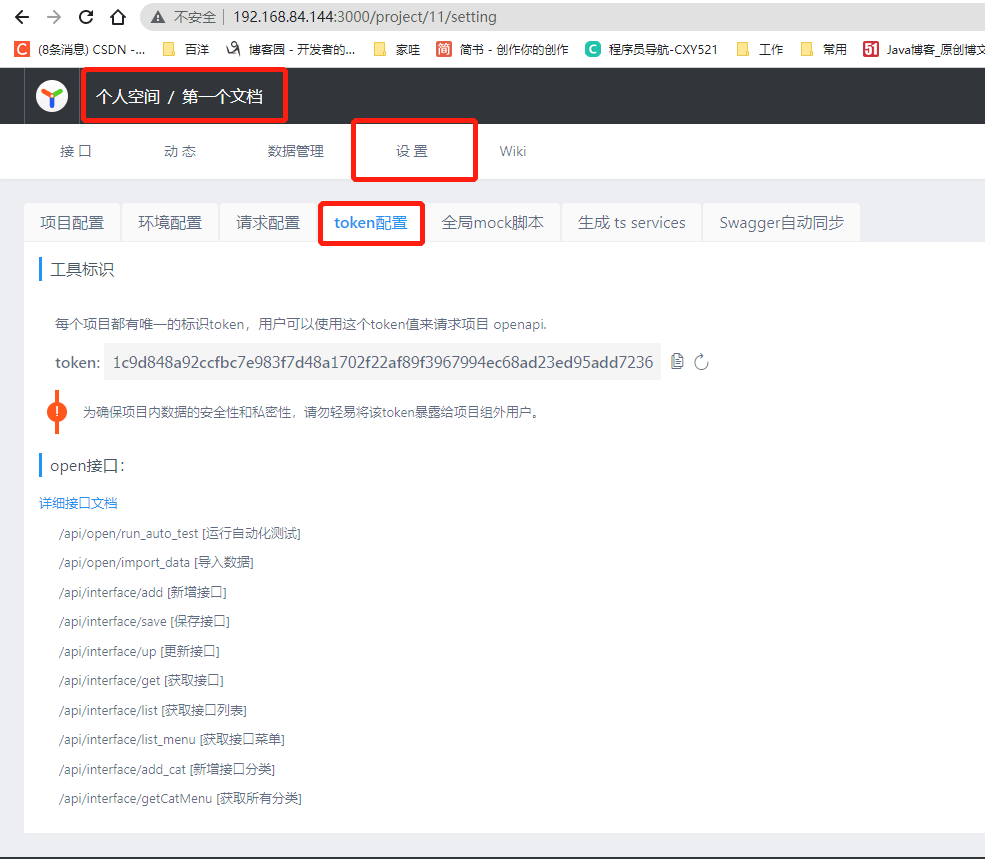
Task: Click the YApi logo icon
Action: 52,96
